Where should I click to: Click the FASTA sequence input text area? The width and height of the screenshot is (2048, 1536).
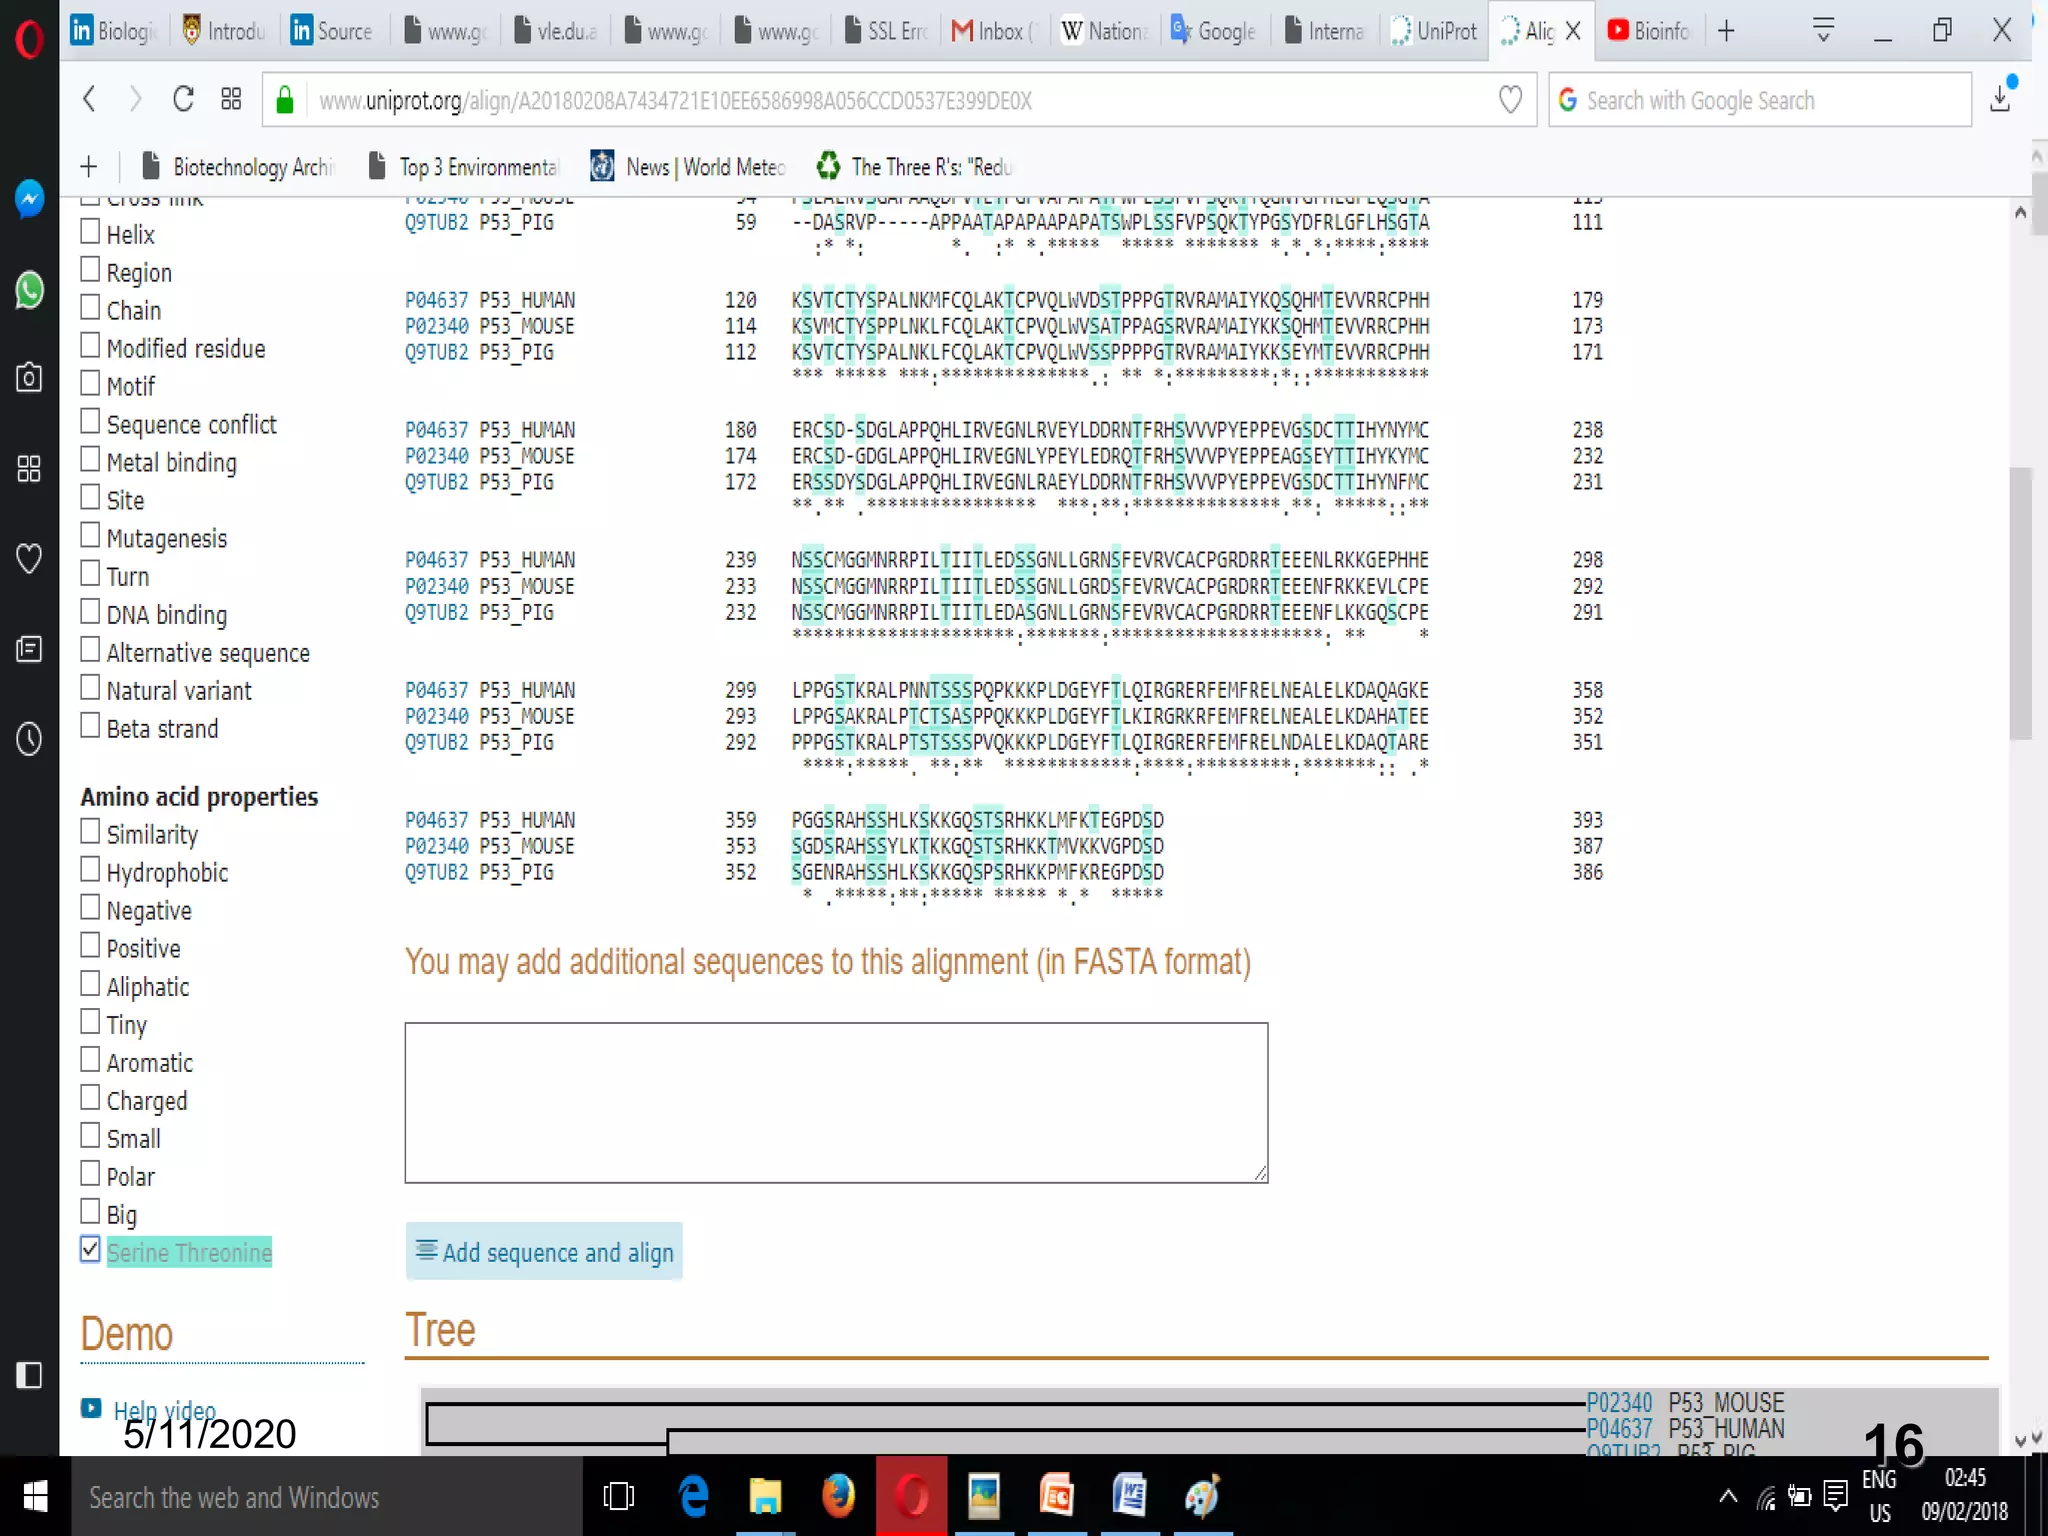pyautogui.click(x=836, y=1102)
